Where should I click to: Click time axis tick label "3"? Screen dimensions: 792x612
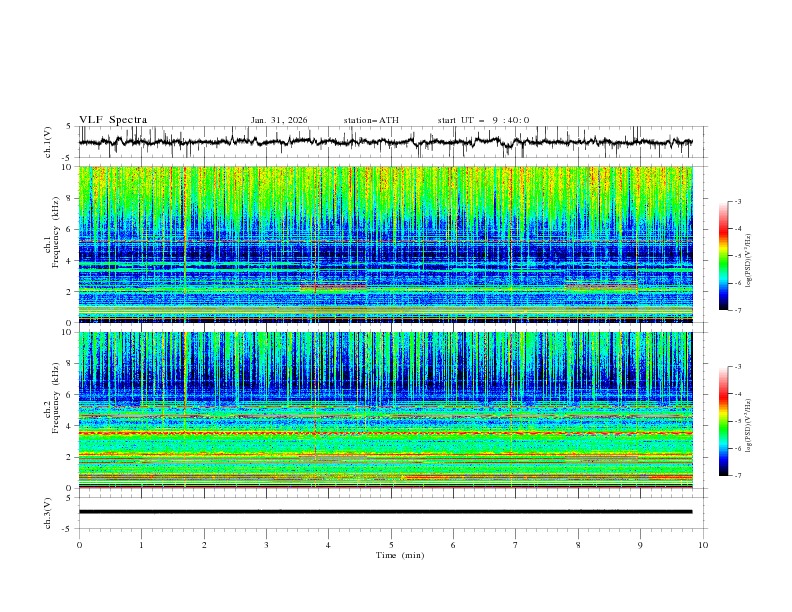[x=266, y=545]
